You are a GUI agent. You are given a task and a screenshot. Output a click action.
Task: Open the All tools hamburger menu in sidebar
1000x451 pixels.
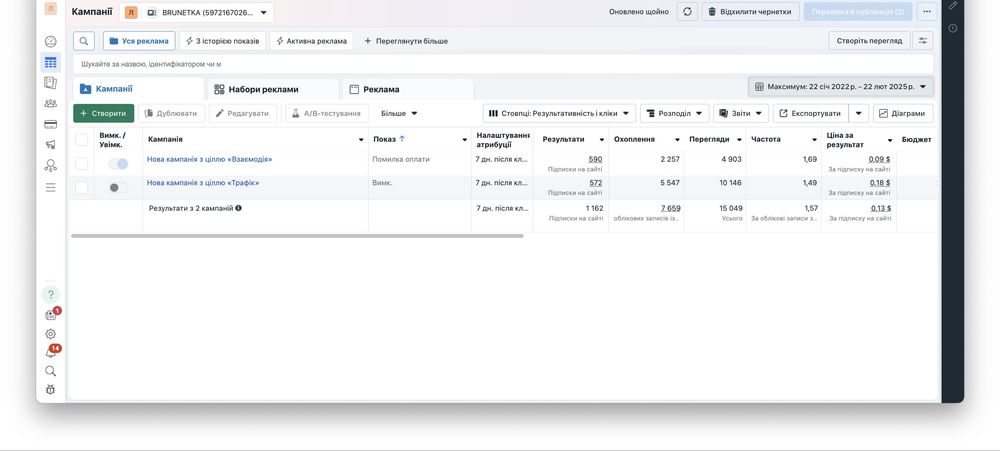(50, 187)
